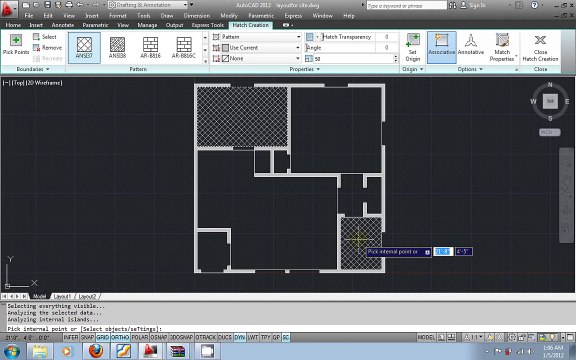This screenshot has height=360, width=576.
Task: Switch to the Express Tools ribbon tab
Action: (208, 25)
